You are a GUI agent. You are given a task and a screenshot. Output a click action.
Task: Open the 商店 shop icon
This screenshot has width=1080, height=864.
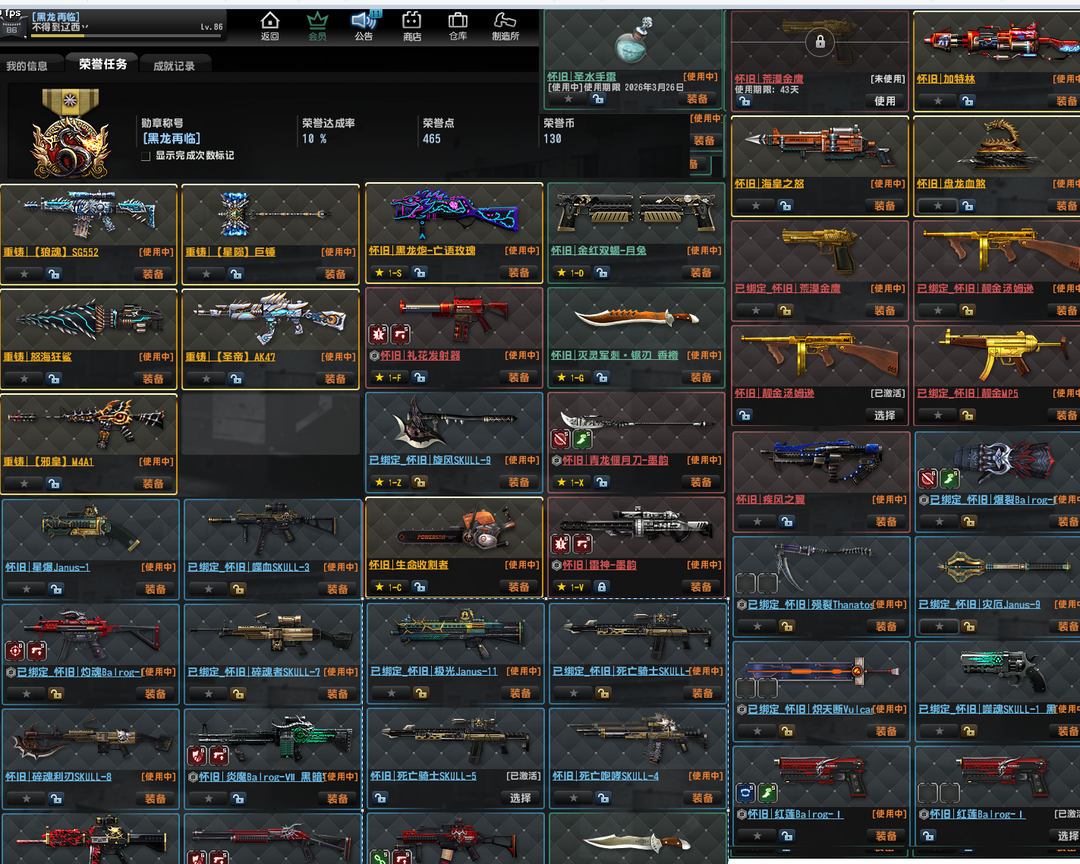412,26
